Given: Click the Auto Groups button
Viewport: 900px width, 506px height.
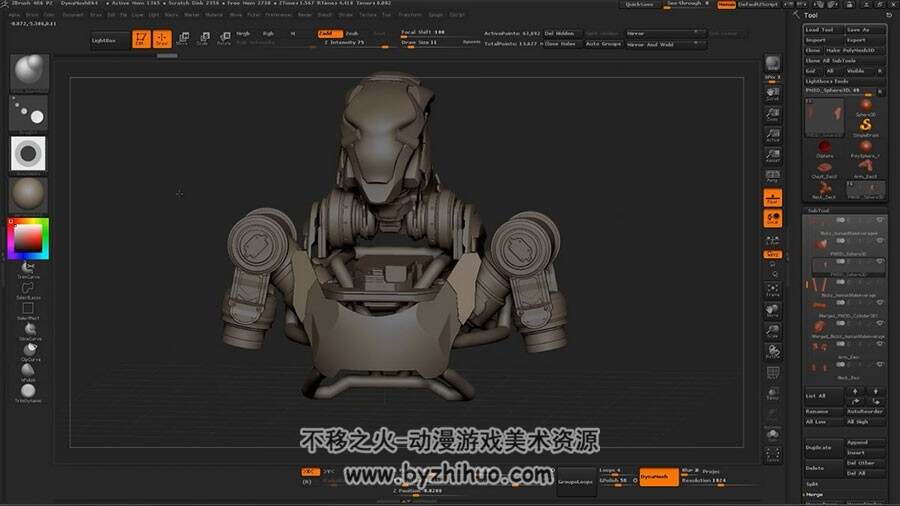Looking at the screenshot, I should [x=603, y=44].
